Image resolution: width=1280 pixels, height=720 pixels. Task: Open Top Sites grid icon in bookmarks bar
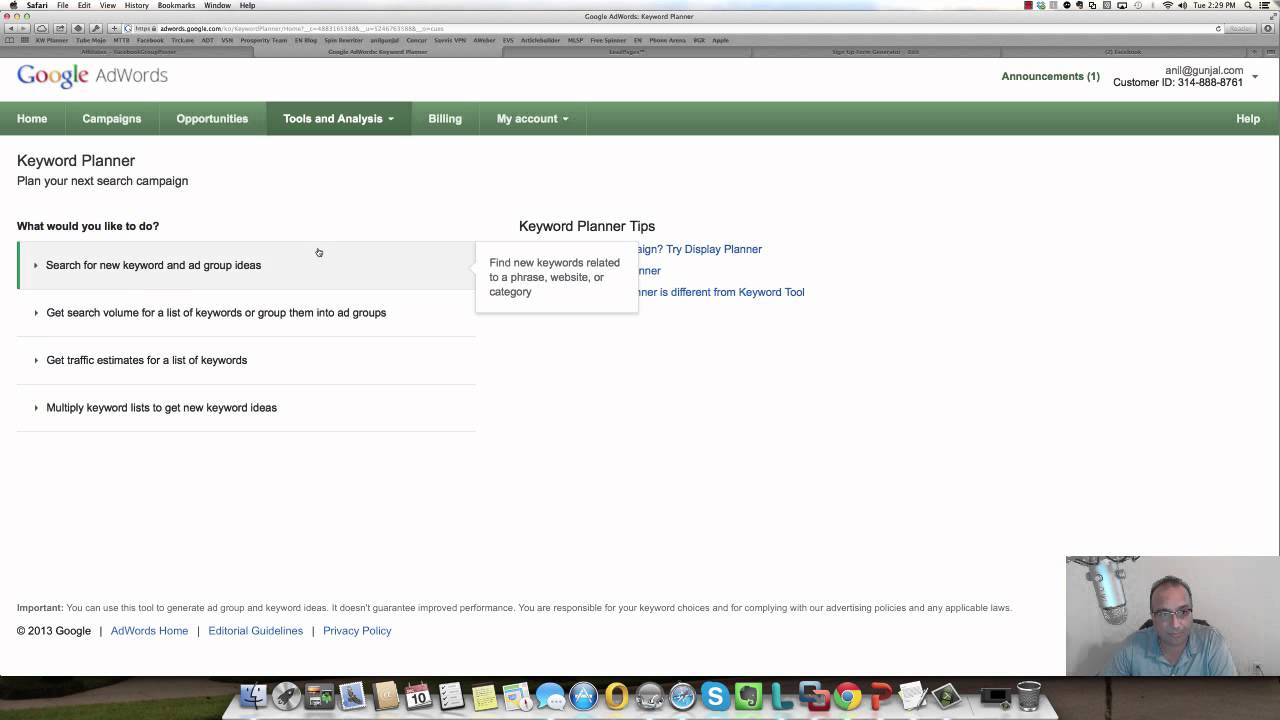click(x=25, y=40)
